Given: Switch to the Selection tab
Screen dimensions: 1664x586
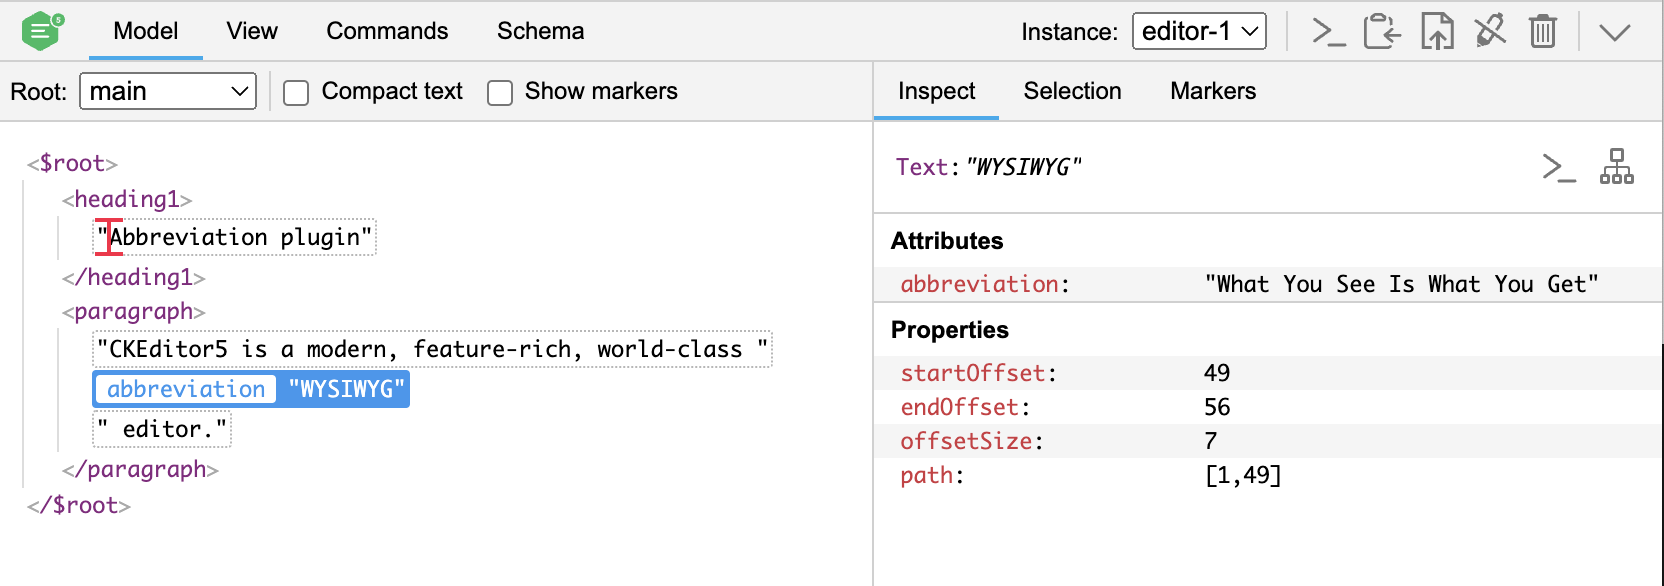Looking at the screenshot, I should click(x=1072, y=91).
